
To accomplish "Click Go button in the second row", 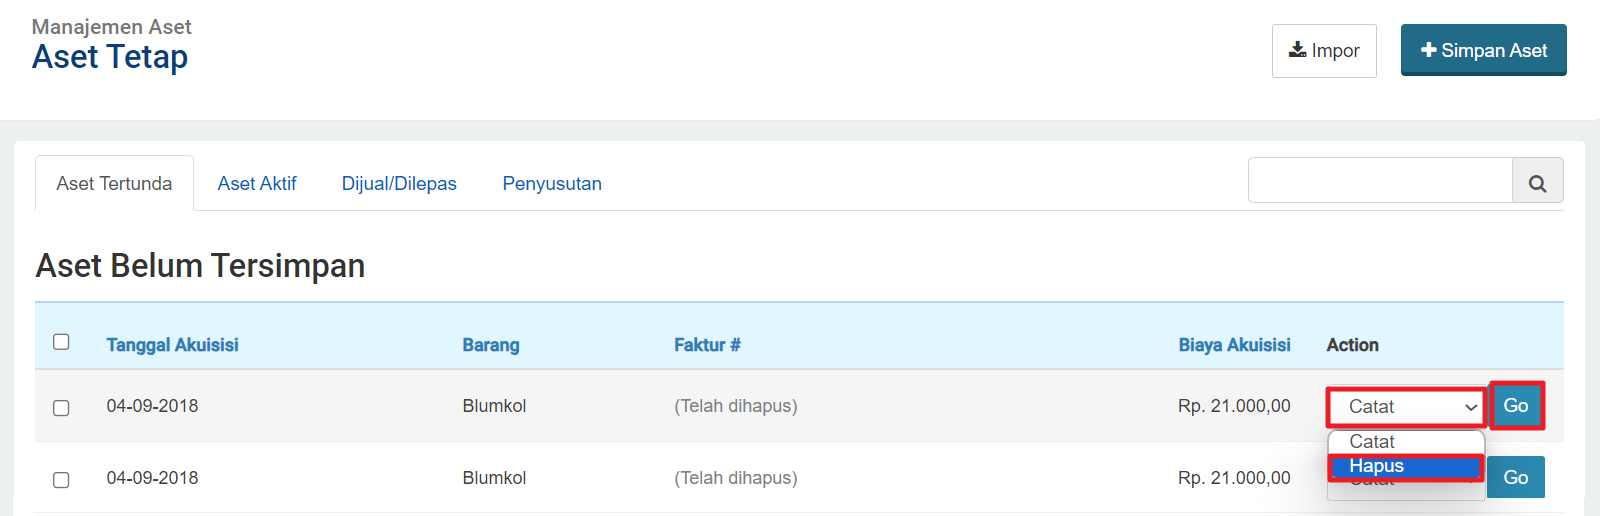I will (x=1515, y=478).
